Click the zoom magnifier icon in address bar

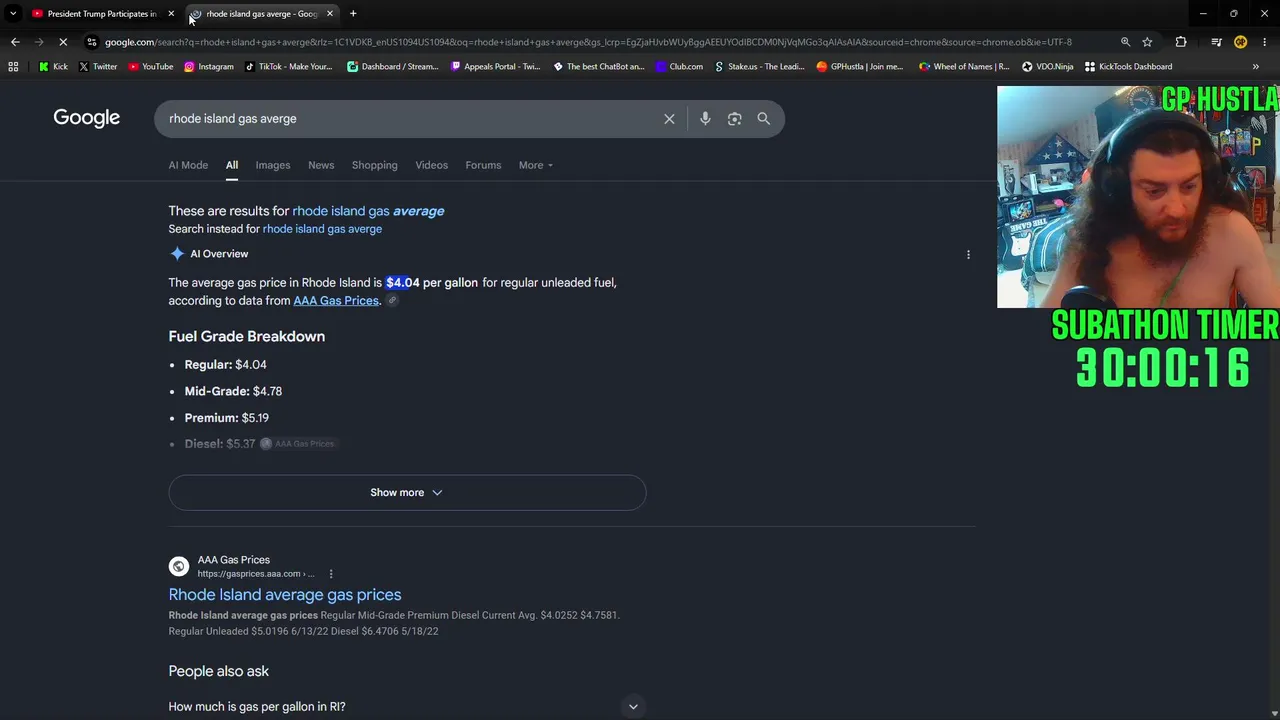tap(1125, 42)
